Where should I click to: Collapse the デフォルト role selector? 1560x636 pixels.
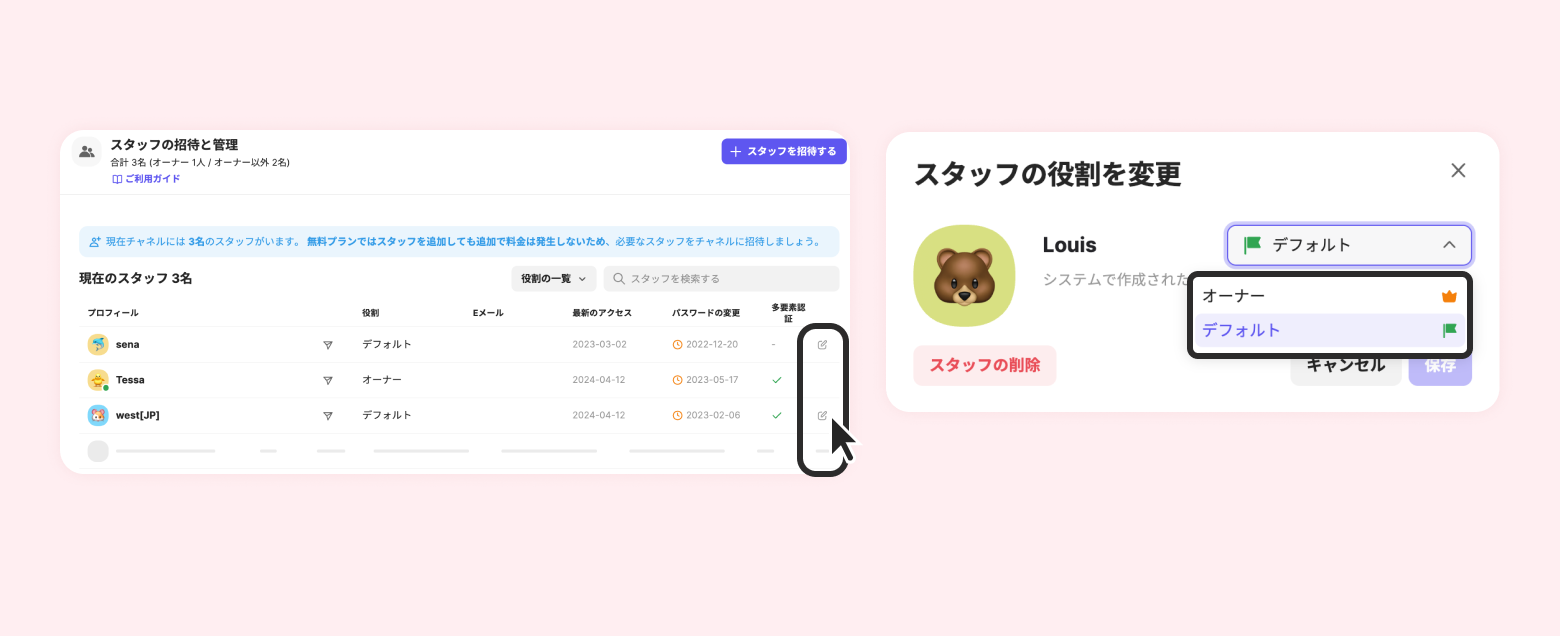tap(1349, 245)
